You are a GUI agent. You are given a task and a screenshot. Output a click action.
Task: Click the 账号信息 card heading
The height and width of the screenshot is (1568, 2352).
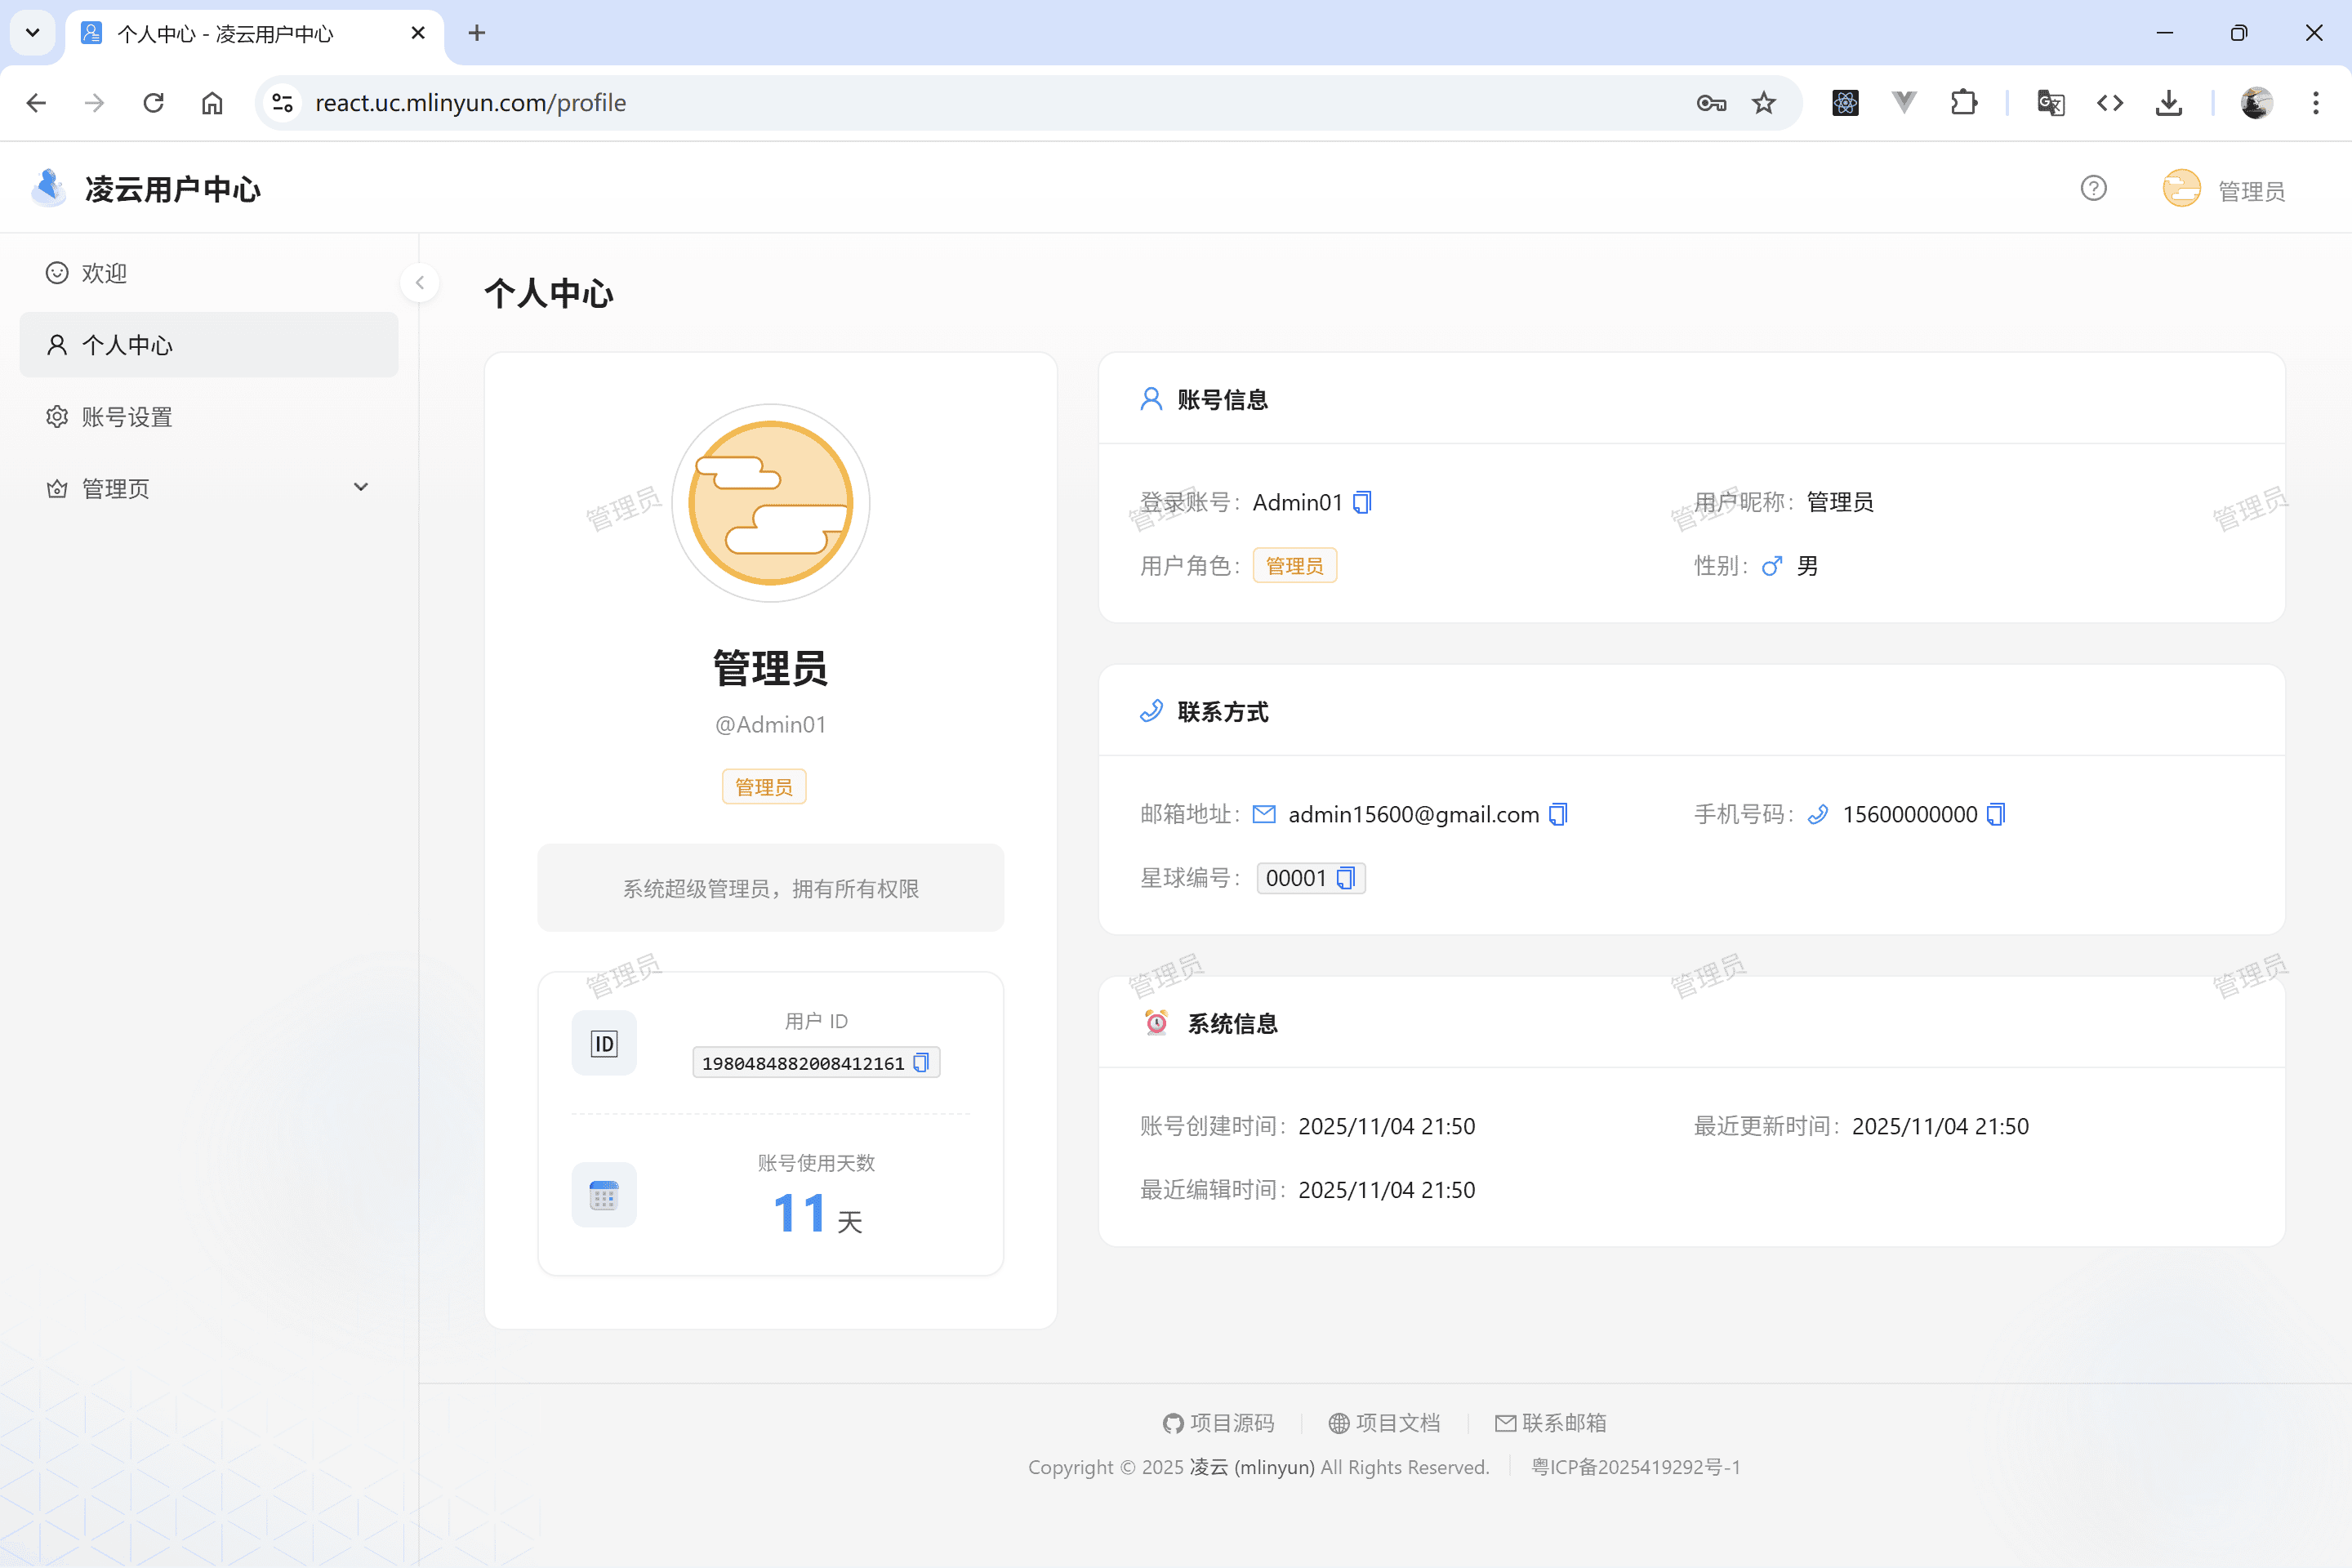[1222, 400]
